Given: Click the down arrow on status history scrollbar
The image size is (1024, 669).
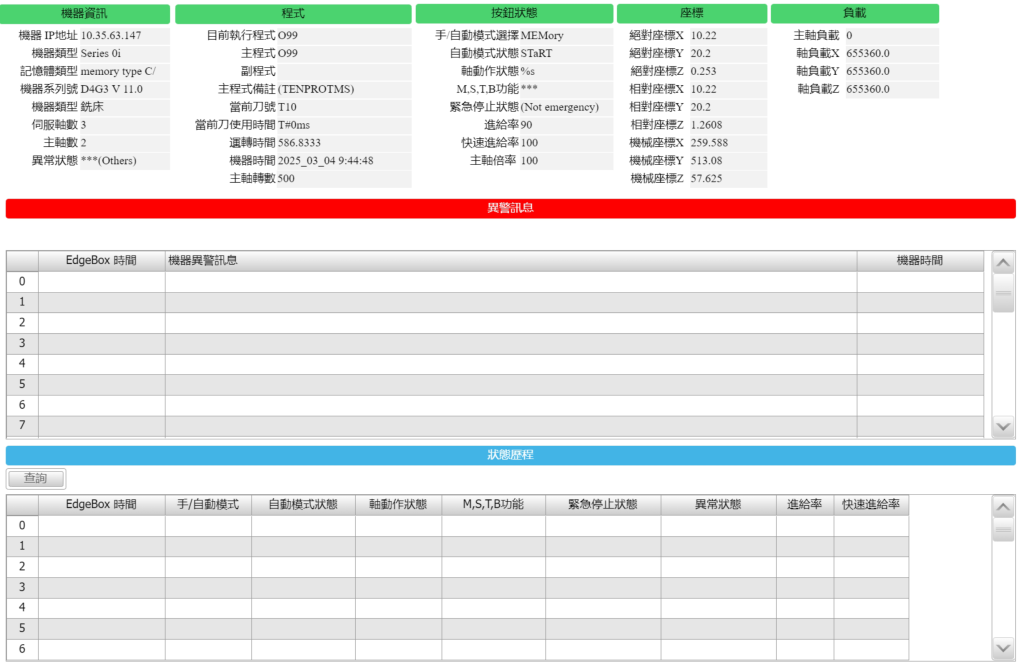Looking at the screenshot, I should [x=1003, y=646].
